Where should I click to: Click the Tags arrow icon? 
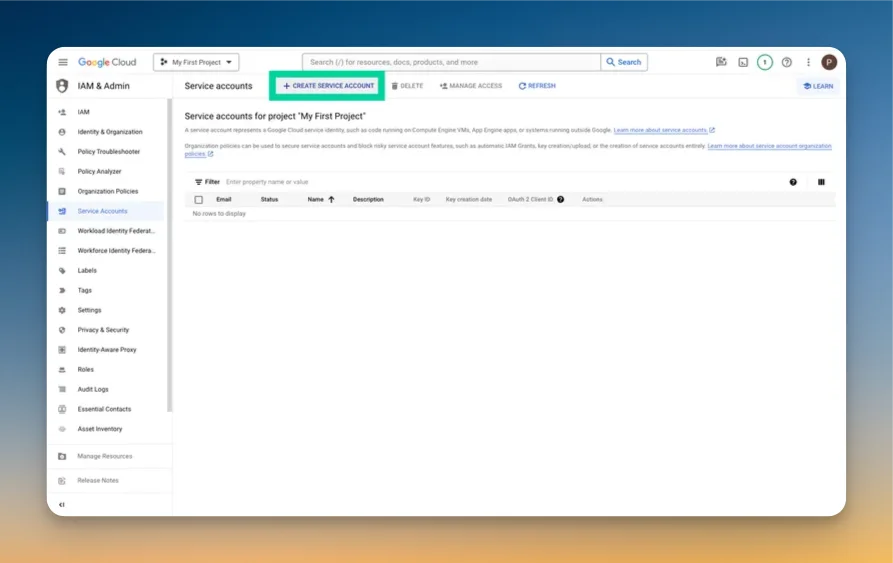coord(62,290)
